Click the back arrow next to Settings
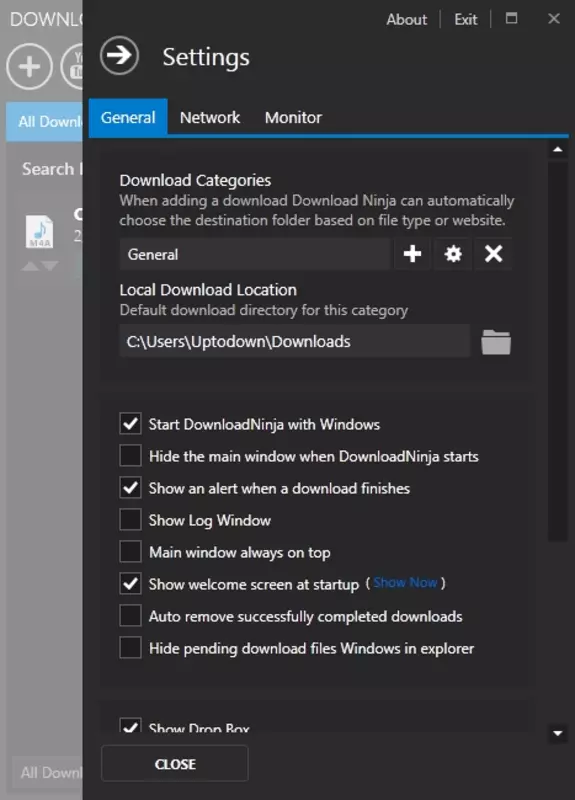 119,55
